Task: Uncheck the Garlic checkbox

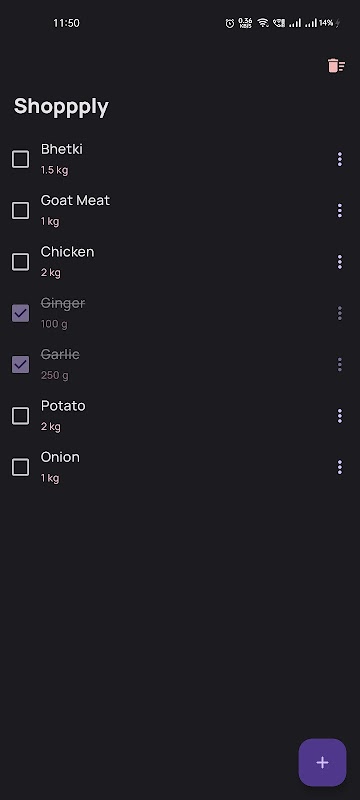Action: pos(20,364)
